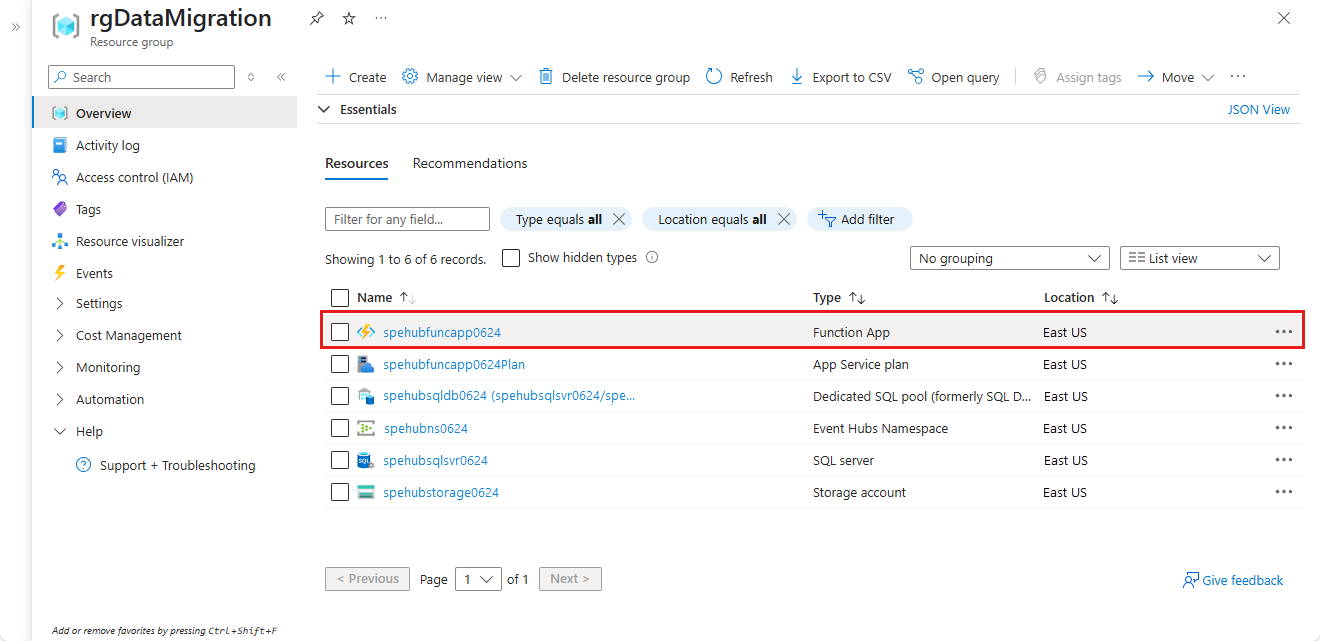The width and height of the screenshot is (1320, 641).
Task: Click Open query in the toolbar
Action: tap(954, 77)
